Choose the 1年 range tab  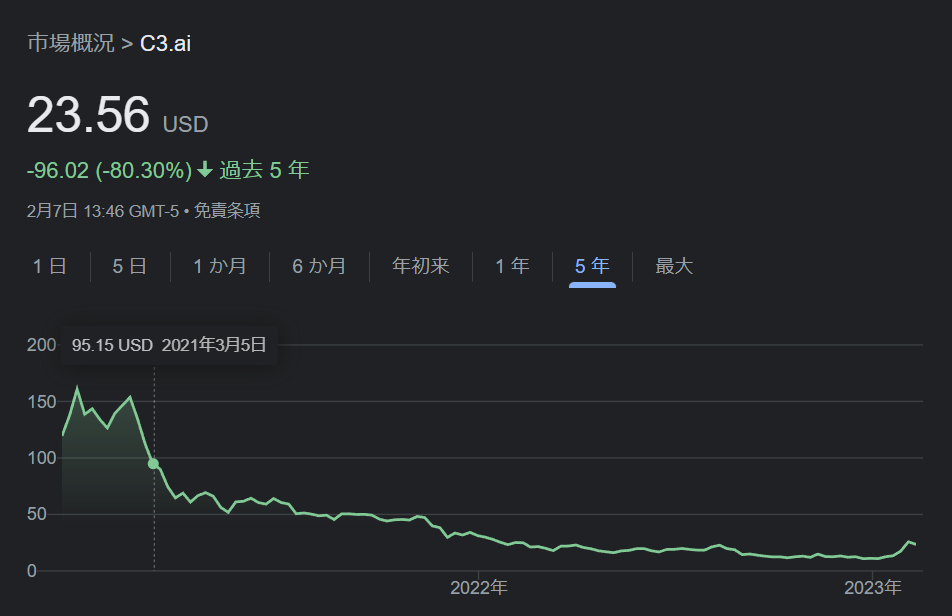512,266
